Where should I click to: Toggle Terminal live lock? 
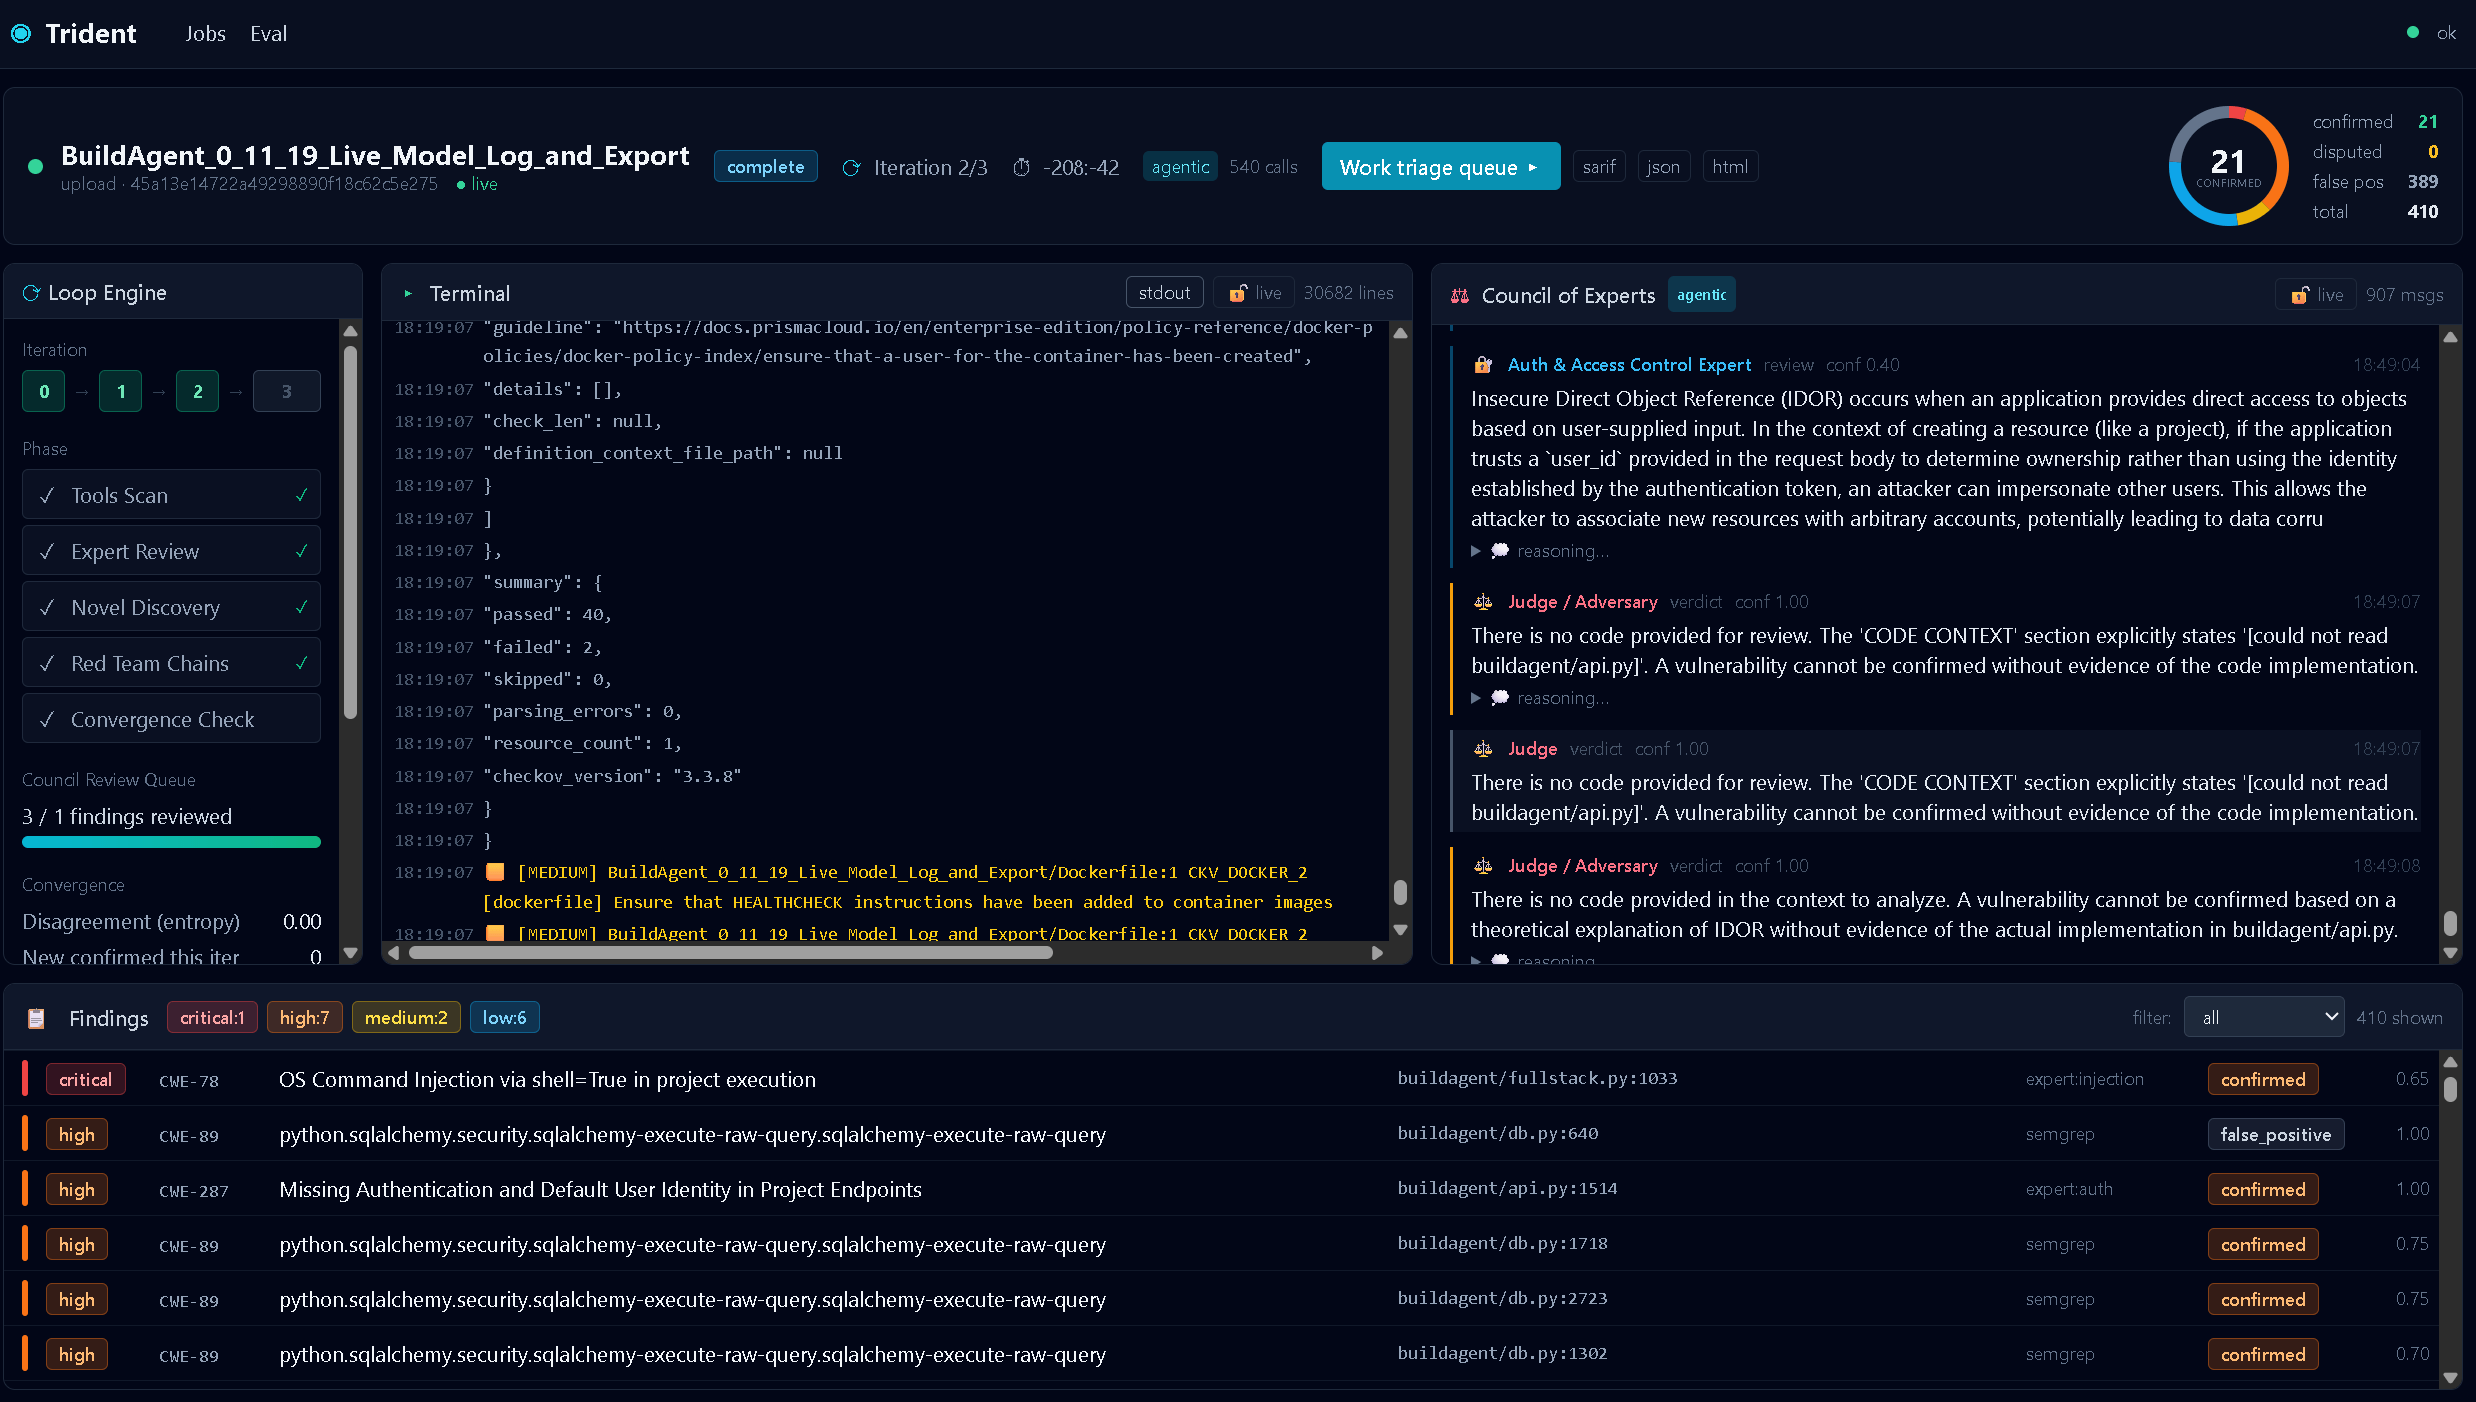(1255, 293)
